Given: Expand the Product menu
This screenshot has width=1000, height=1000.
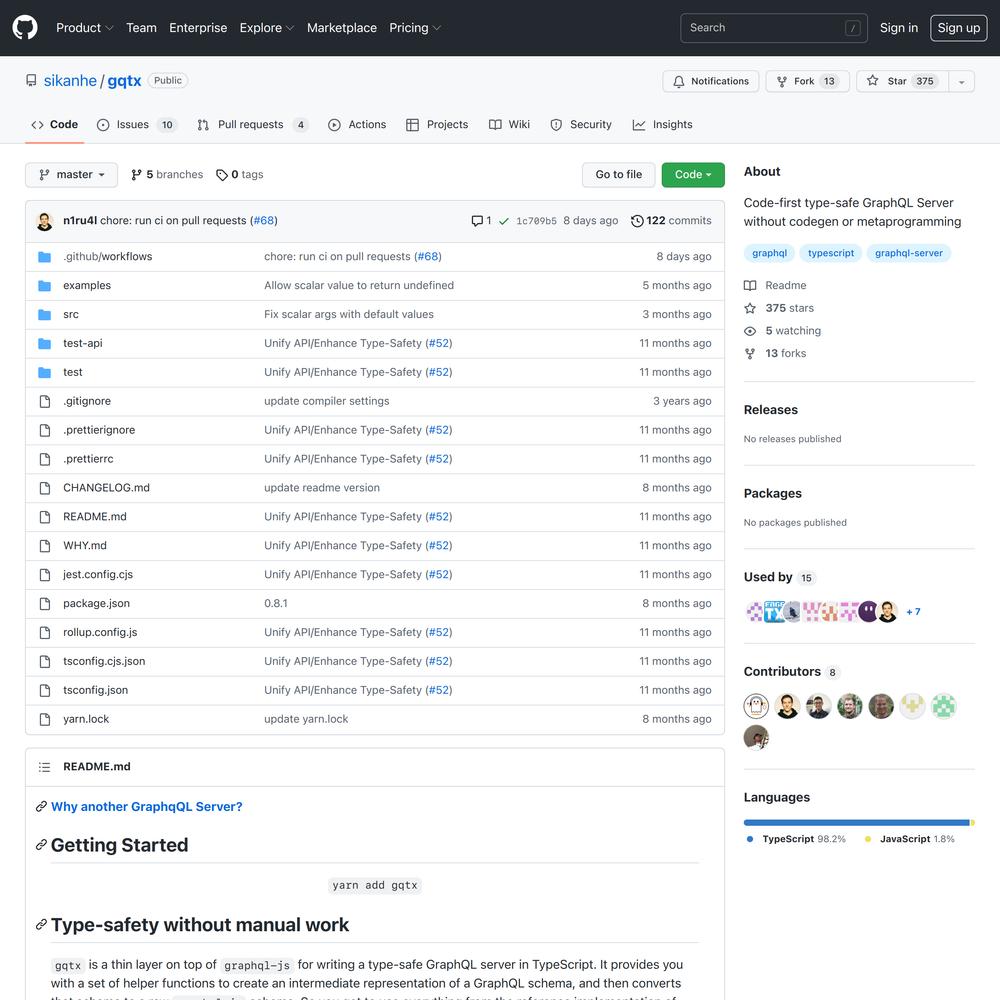Looking at the screenshot, I should (x=85, y=28).
